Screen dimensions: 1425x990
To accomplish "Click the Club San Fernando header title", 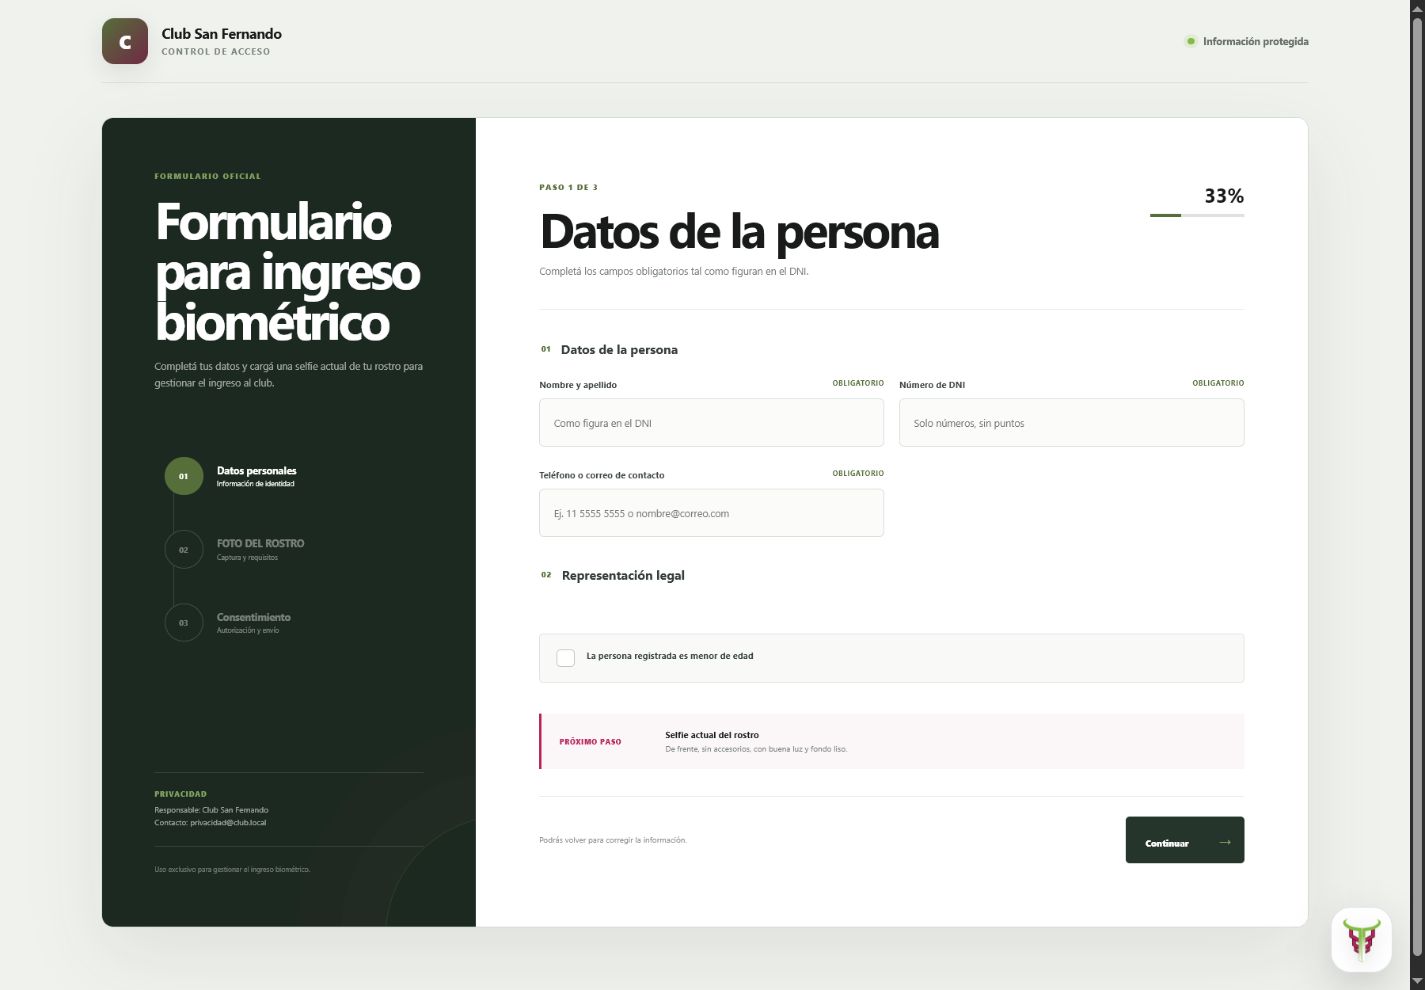I will click(x=222, y=33).
